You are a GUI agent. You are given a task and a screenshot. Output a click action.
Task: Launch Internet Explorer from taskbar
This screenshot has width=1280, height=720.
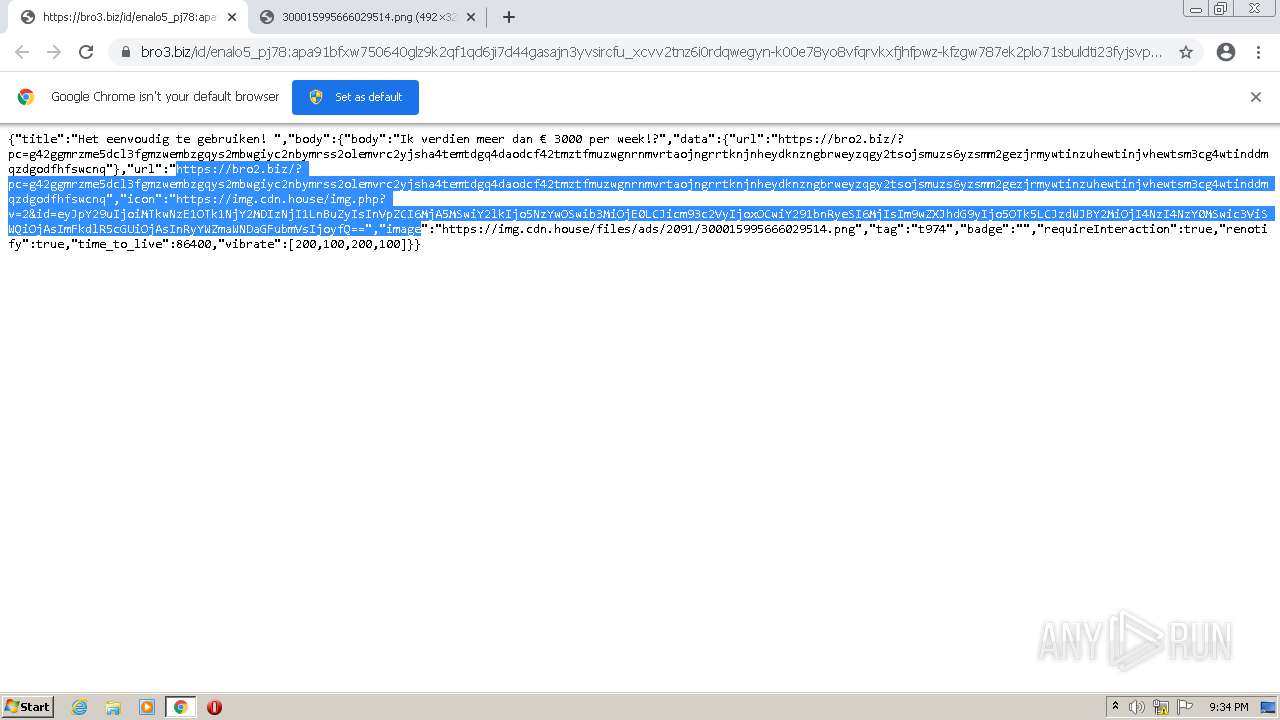tap(79, 707)
